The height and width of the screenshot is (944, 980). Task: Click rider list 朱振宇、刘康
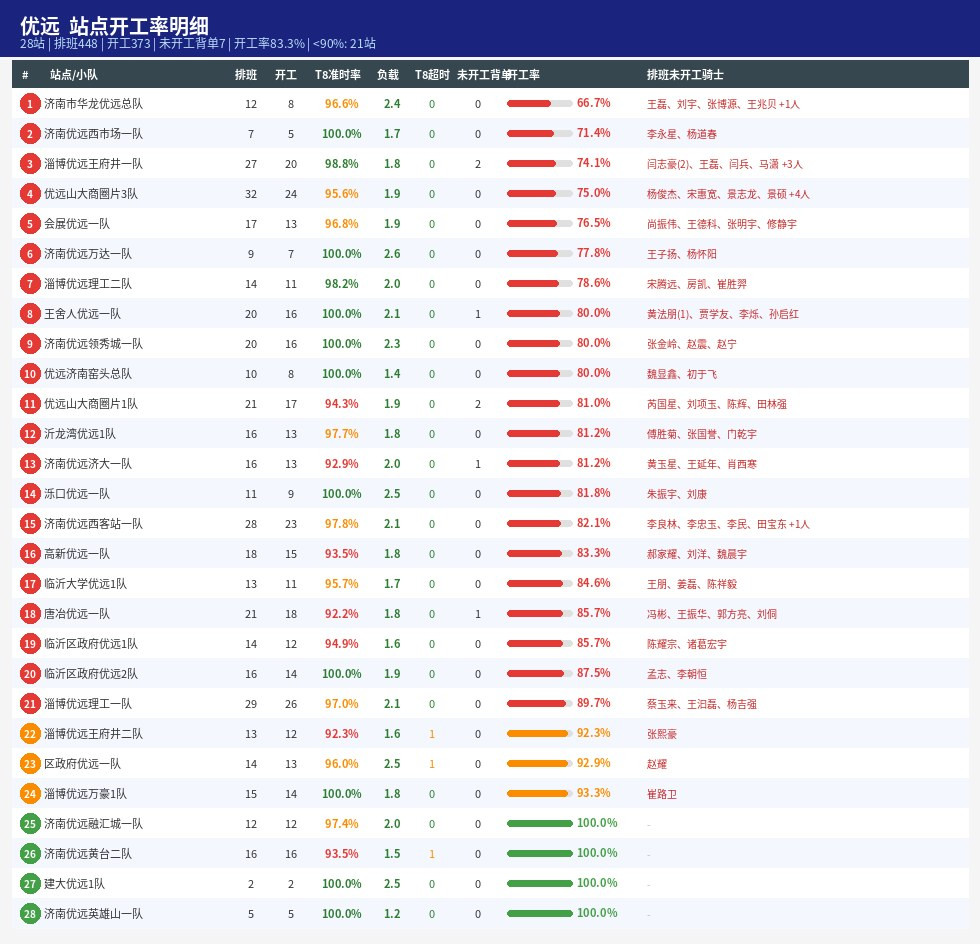676,494
